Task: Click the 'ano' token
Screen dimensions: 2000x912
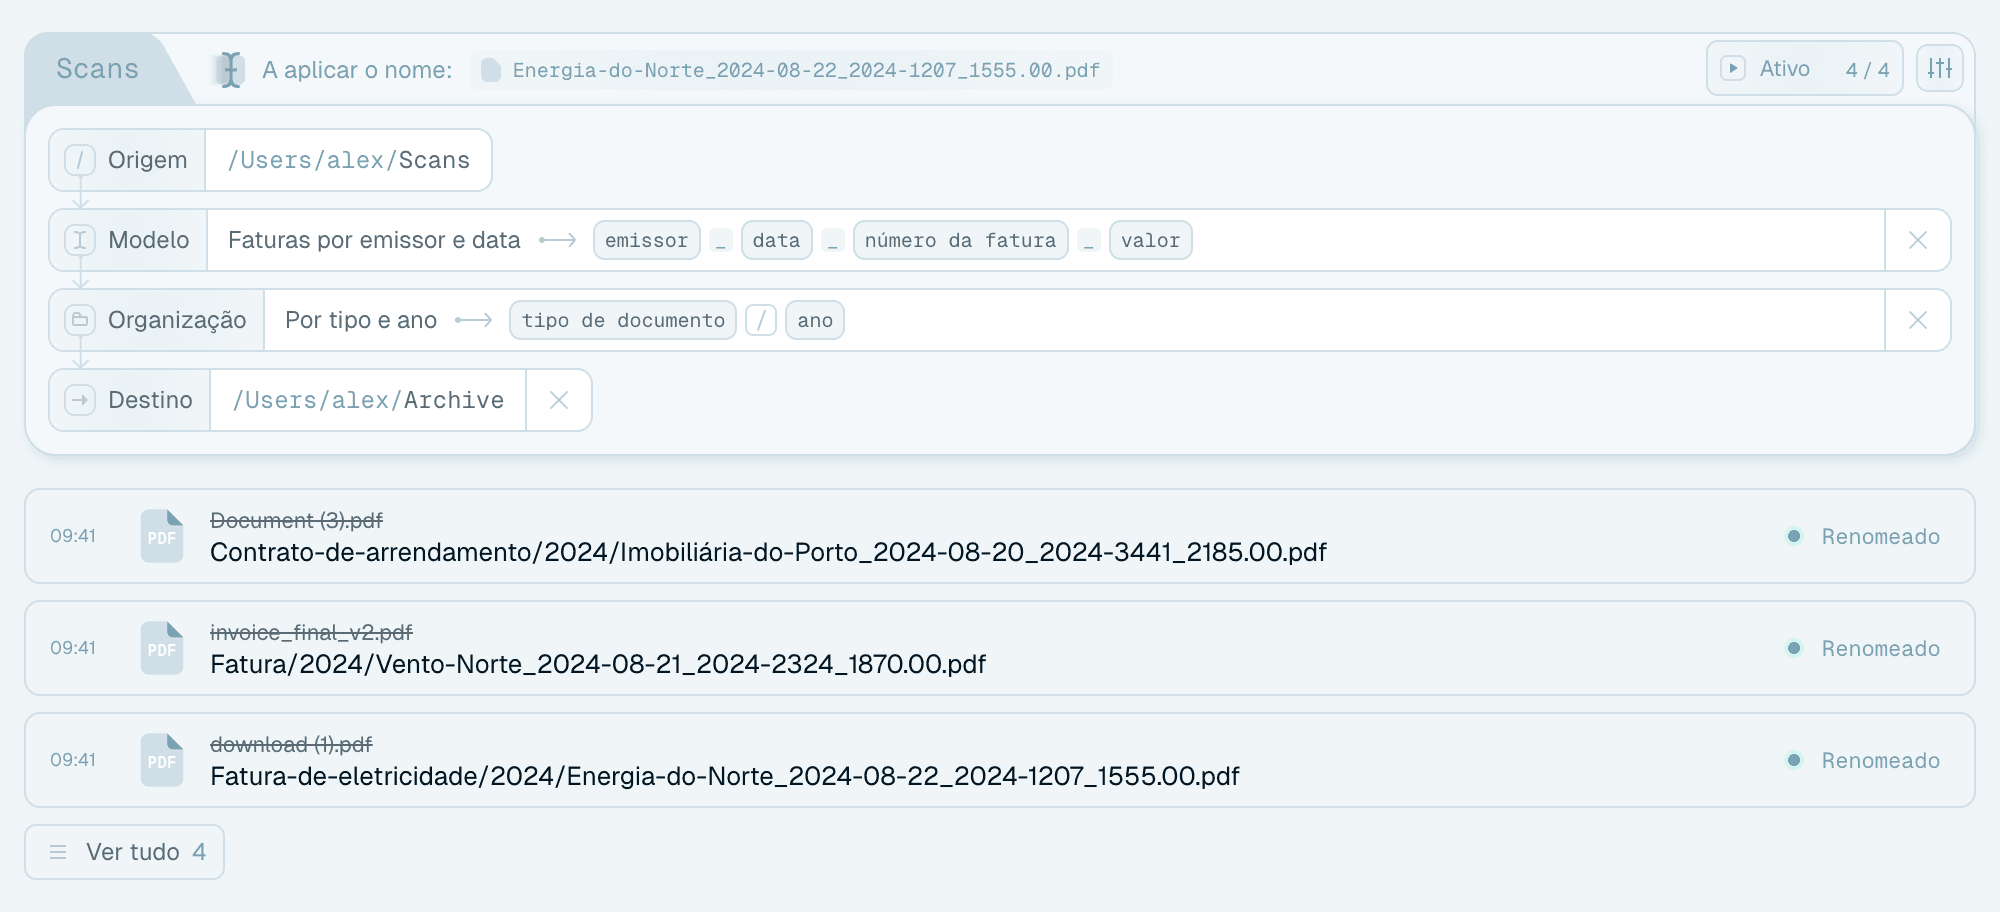Action: click(x=815, y=320)
